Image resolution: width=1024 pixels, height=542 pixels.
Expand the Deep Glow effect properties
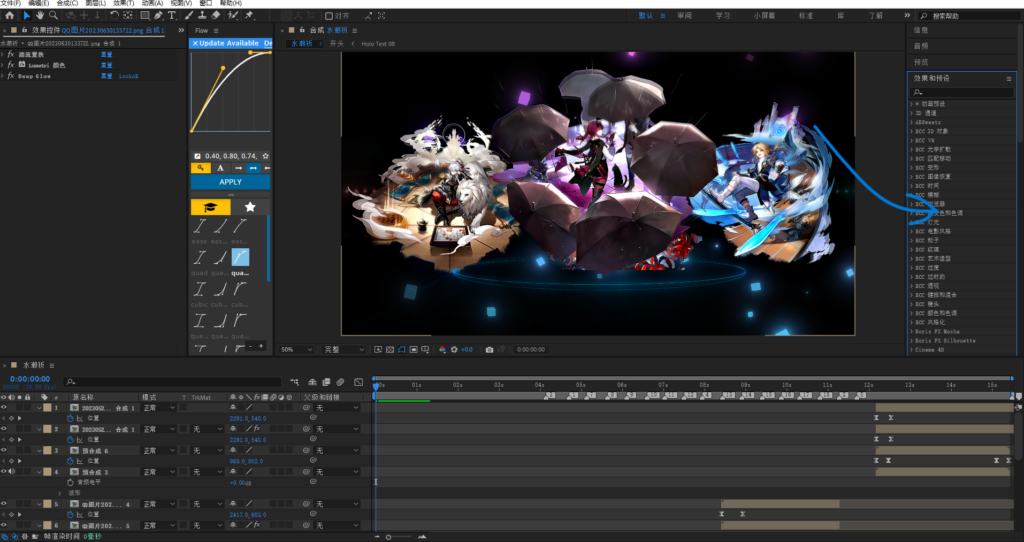pos(3,76)
